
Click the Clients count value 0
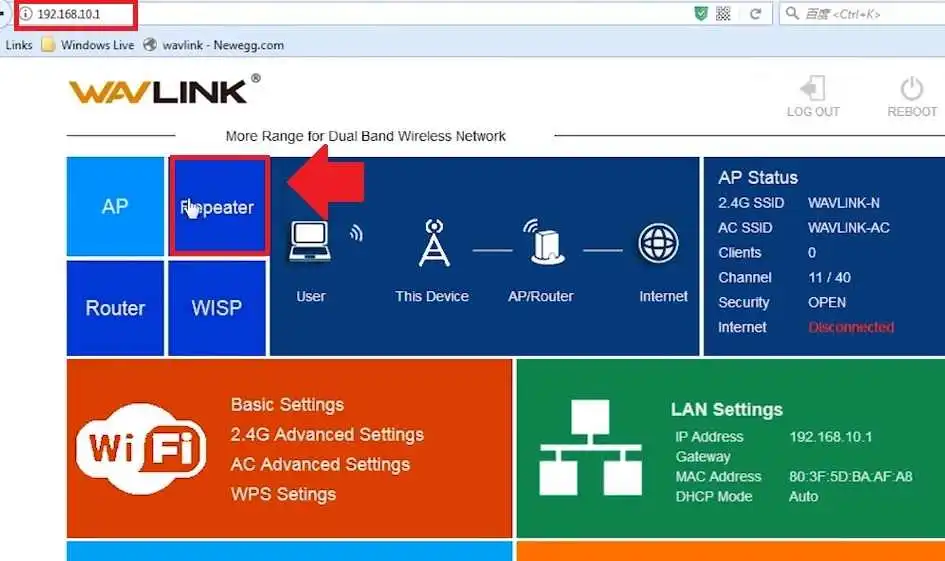812,252
